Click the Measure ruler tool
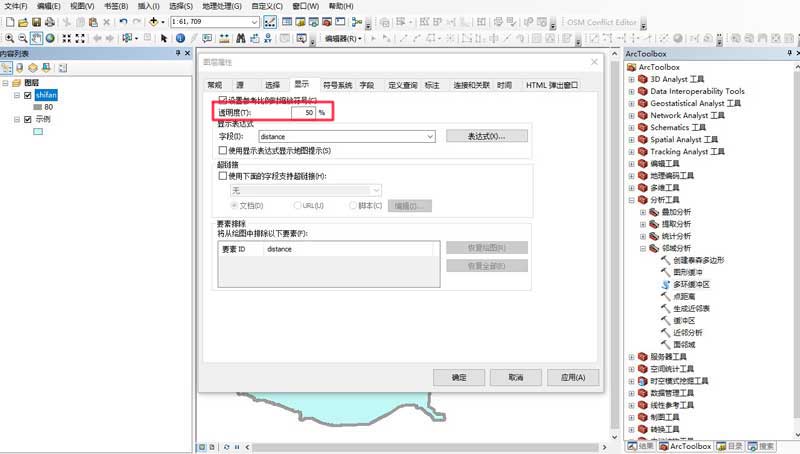The image size is (800, 454). pyautogui.click(x=224, y=38)
